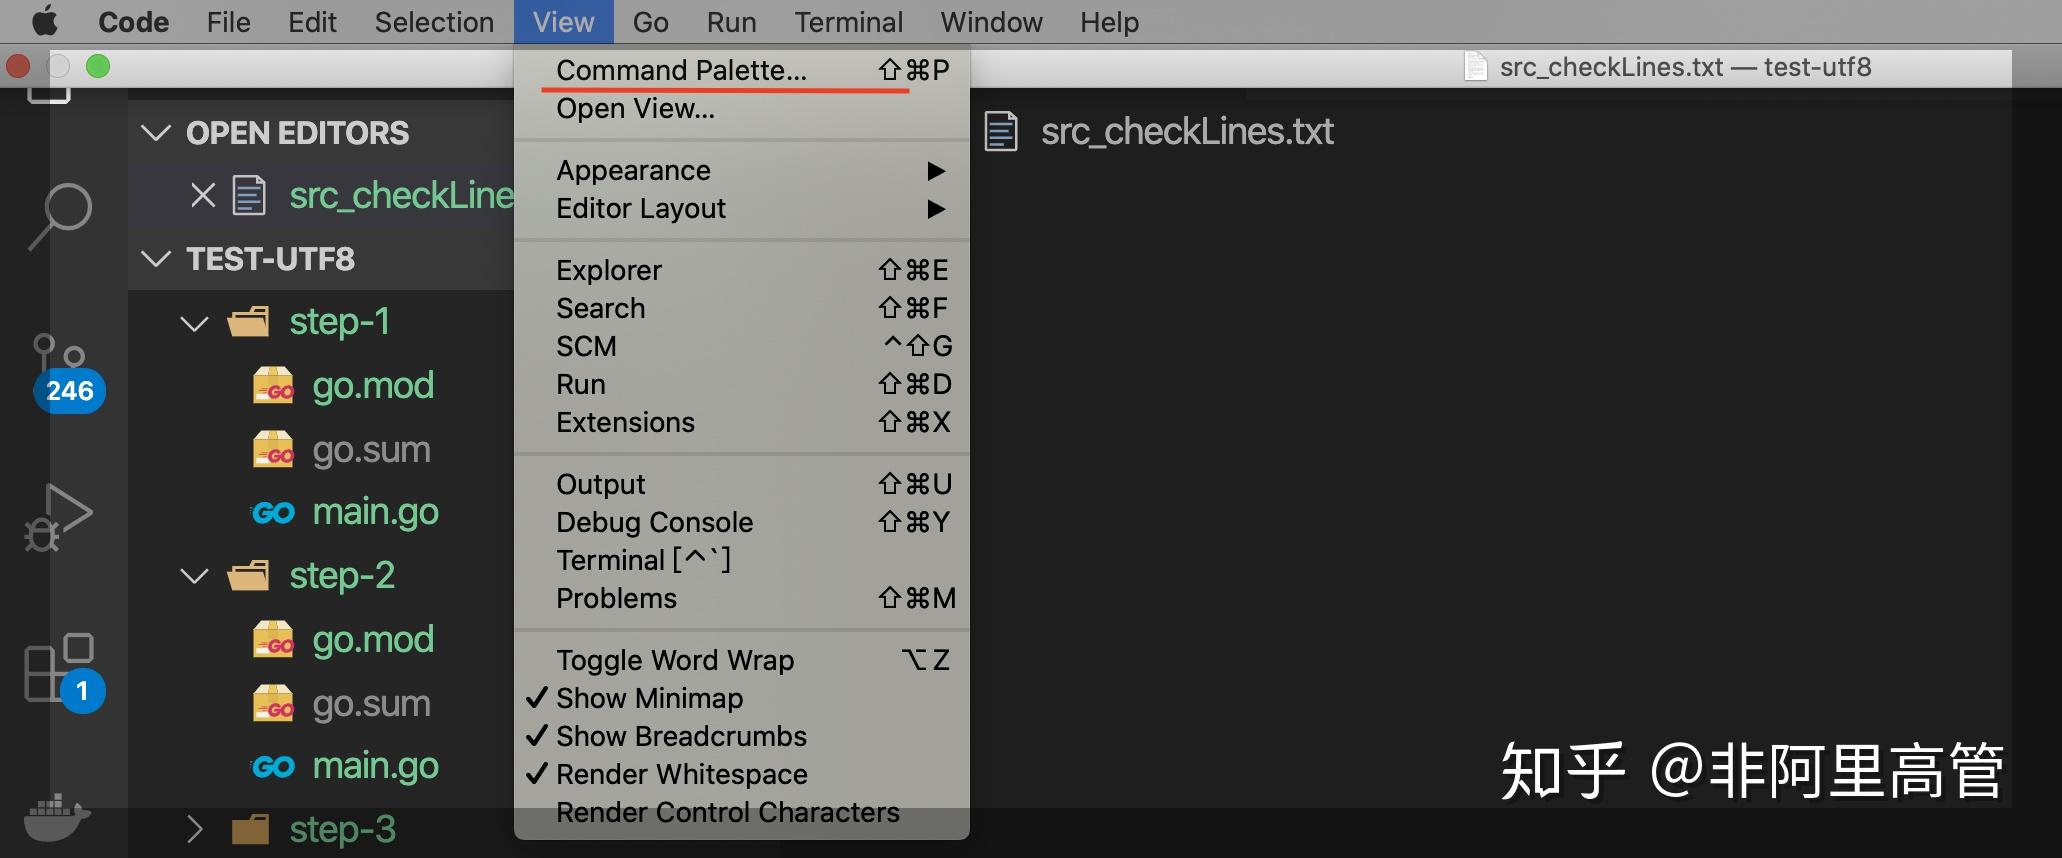Close src_checkLines editor with X icon
The height and width of the screenshot is (858, 2062).
tap(203, 195)
